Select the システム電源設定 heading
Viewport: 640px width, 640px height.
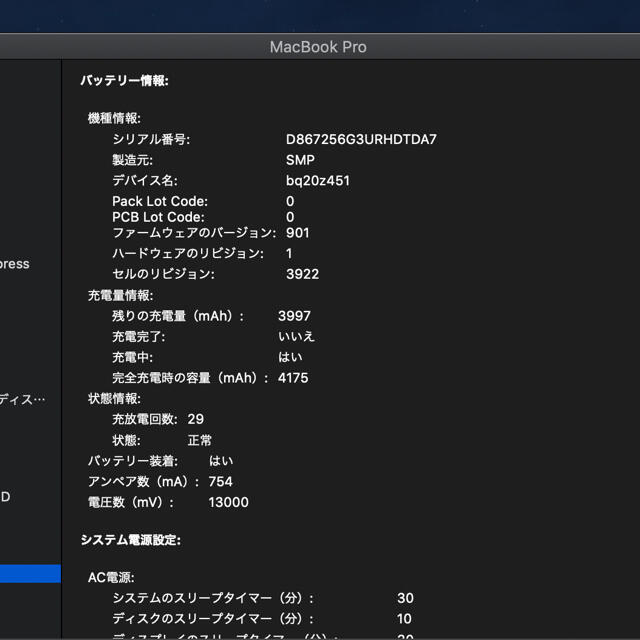131,540
